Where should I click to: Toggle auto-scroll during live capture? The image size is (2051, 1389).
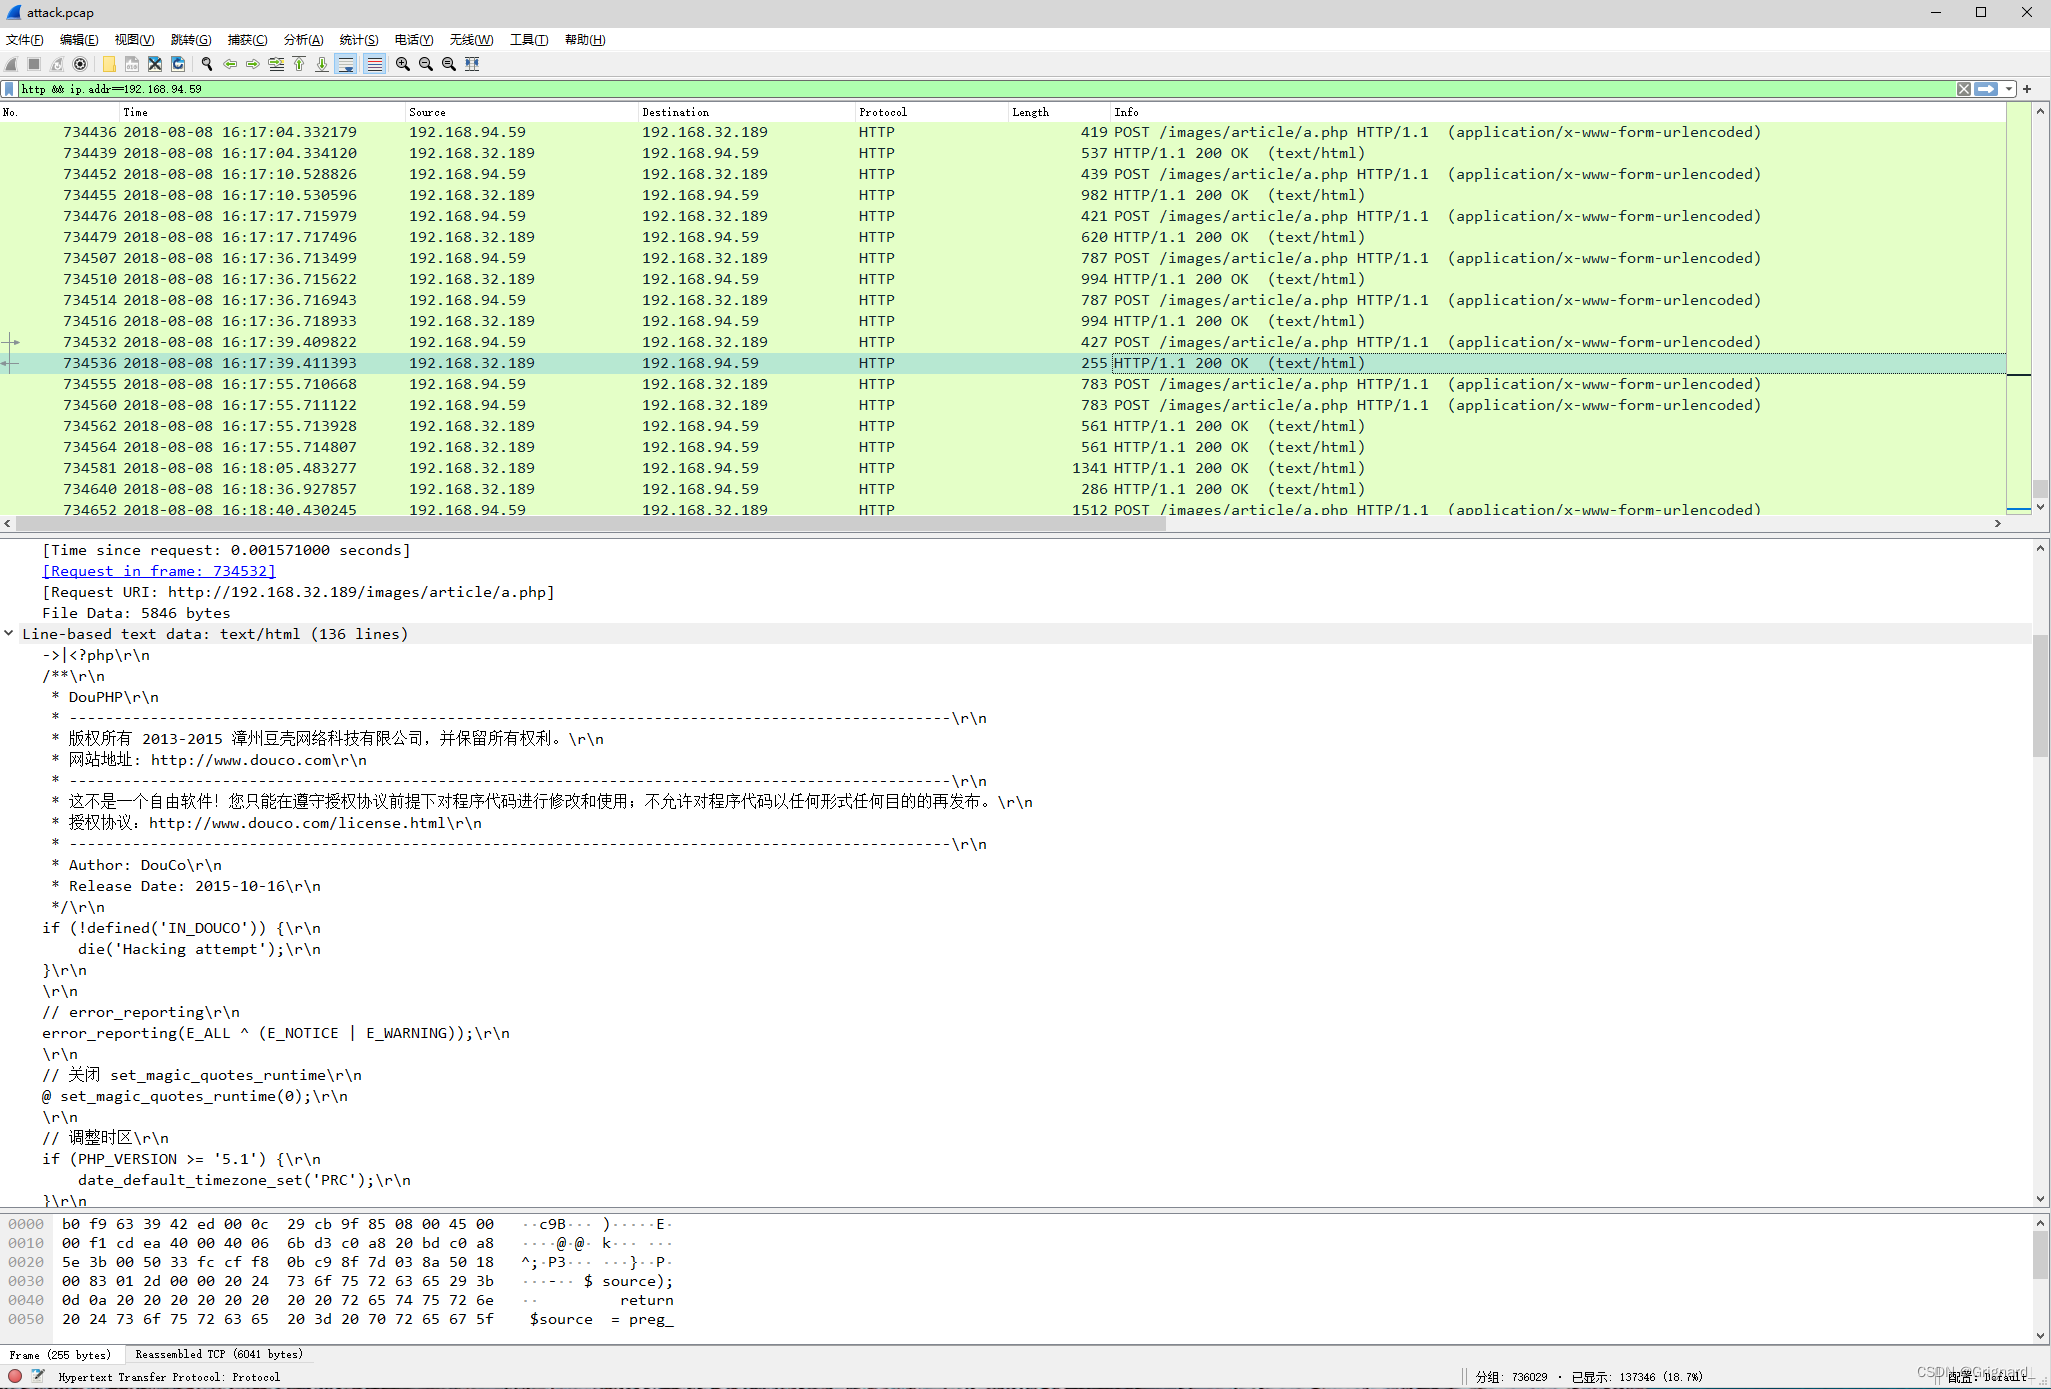[x=346, y=64]
